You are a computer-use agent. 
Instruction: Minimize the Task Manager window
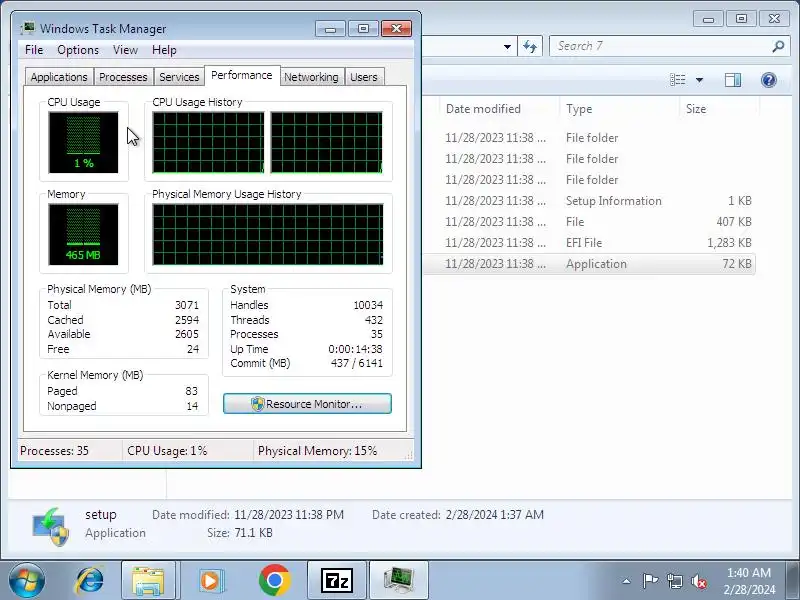(x=330, y=29)
